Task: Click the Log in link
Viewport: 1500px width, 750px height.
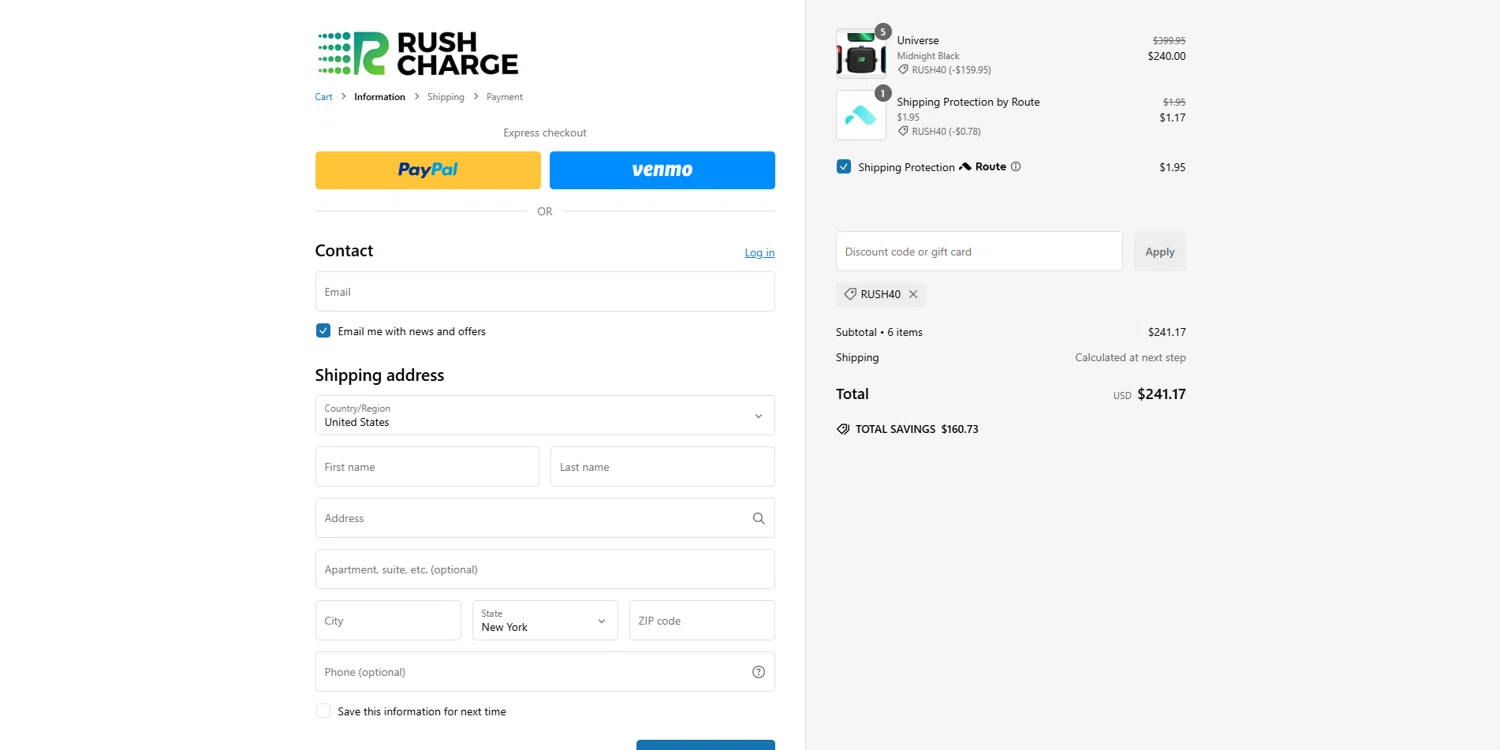Action: pos(759,253)
